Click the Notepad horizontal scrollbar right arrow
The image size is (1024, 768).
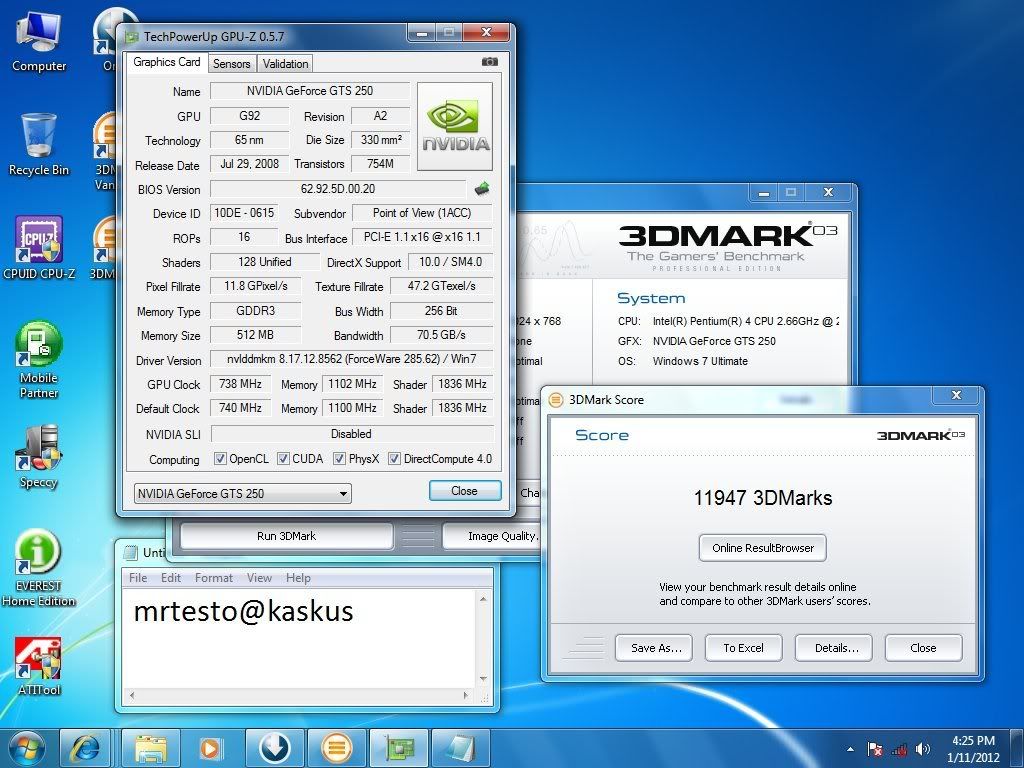pyautogui.click(x=466, y=696)
